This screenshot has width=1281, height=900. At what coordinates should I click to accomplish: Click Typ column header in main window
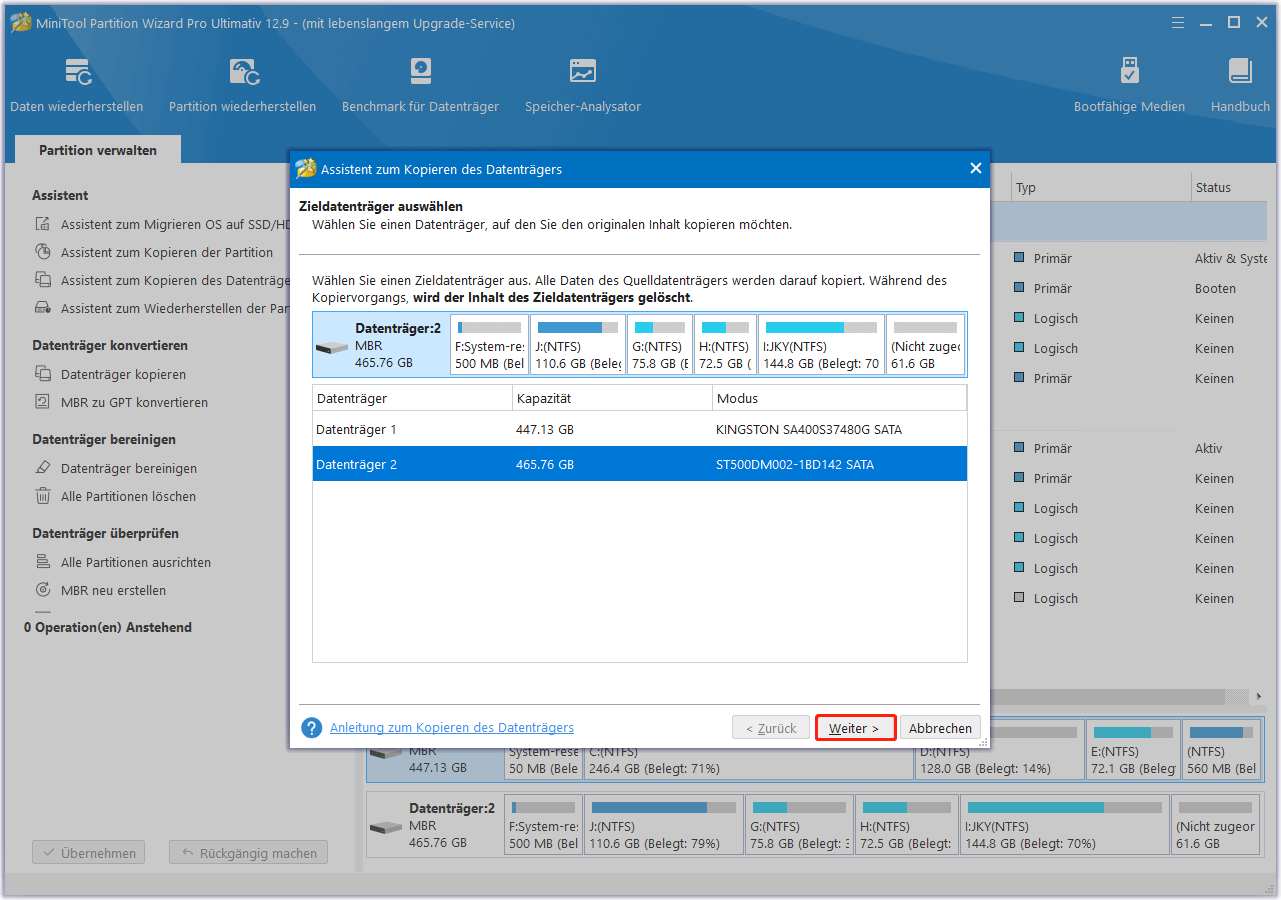1100,187
